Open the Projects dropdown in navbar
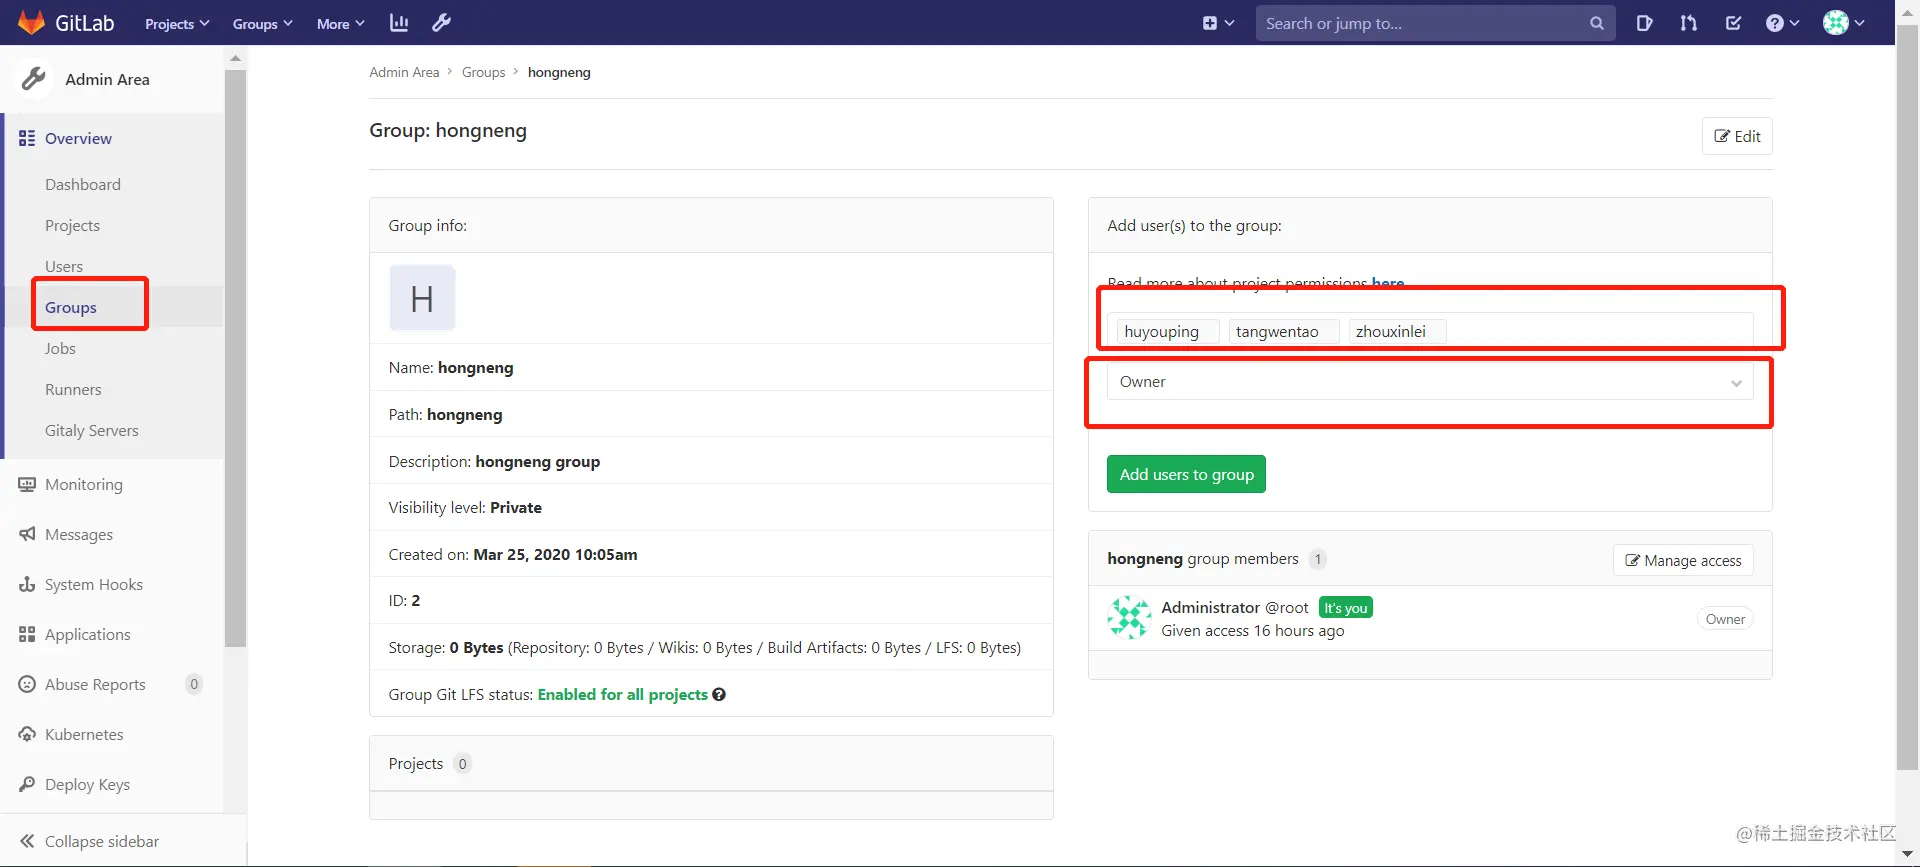 click(177, 23)
